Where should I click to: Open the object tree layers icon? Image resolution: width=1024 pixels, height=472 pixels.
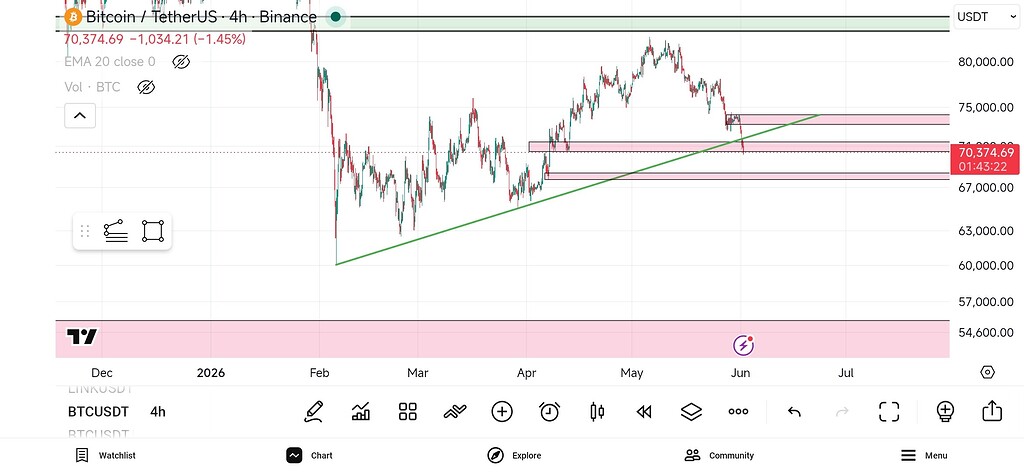[691, 412]
